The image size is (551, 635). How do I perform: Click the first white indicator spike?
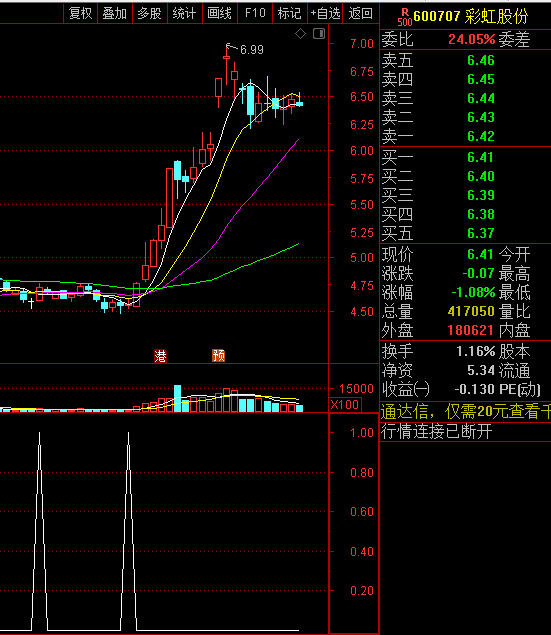(x=39, y=531)
